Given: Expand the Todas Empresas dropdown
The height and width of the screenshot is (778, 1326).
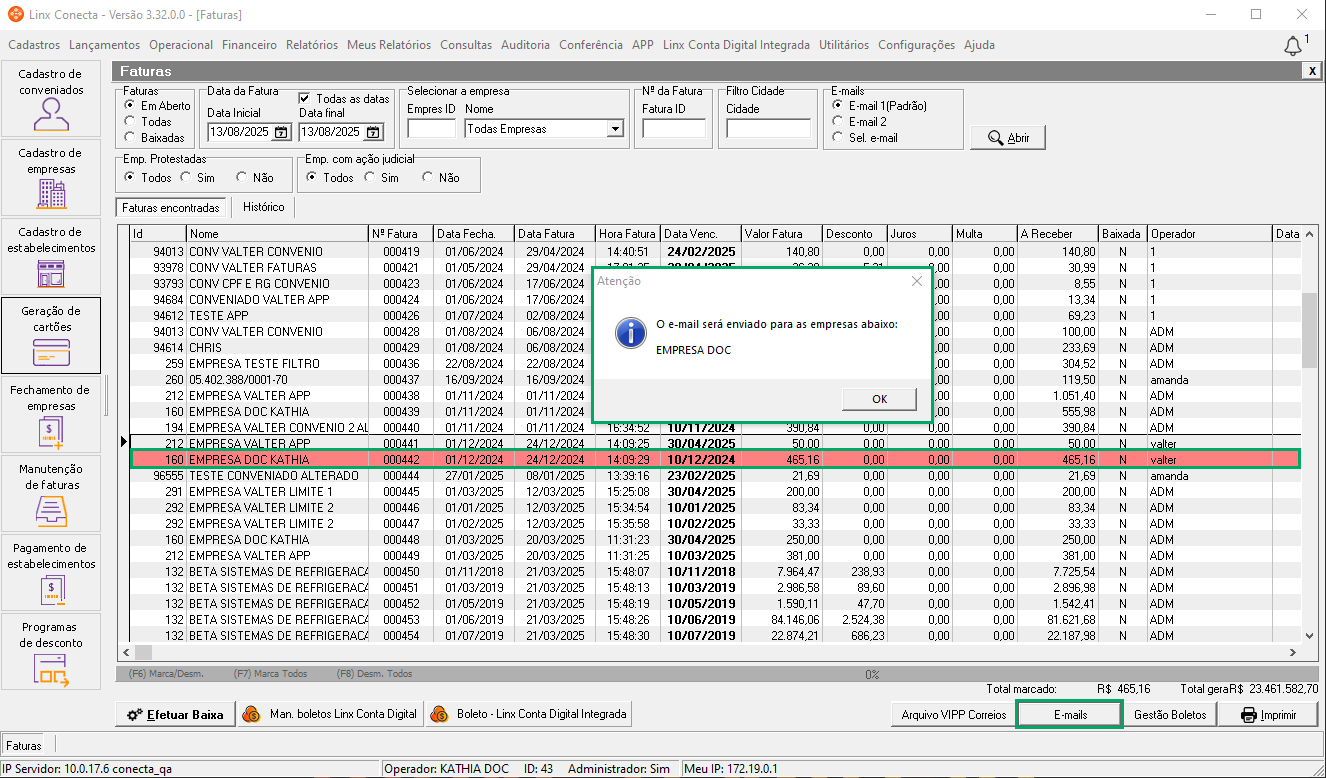Looking at the screenshot, I should click(x=615, y=129).
